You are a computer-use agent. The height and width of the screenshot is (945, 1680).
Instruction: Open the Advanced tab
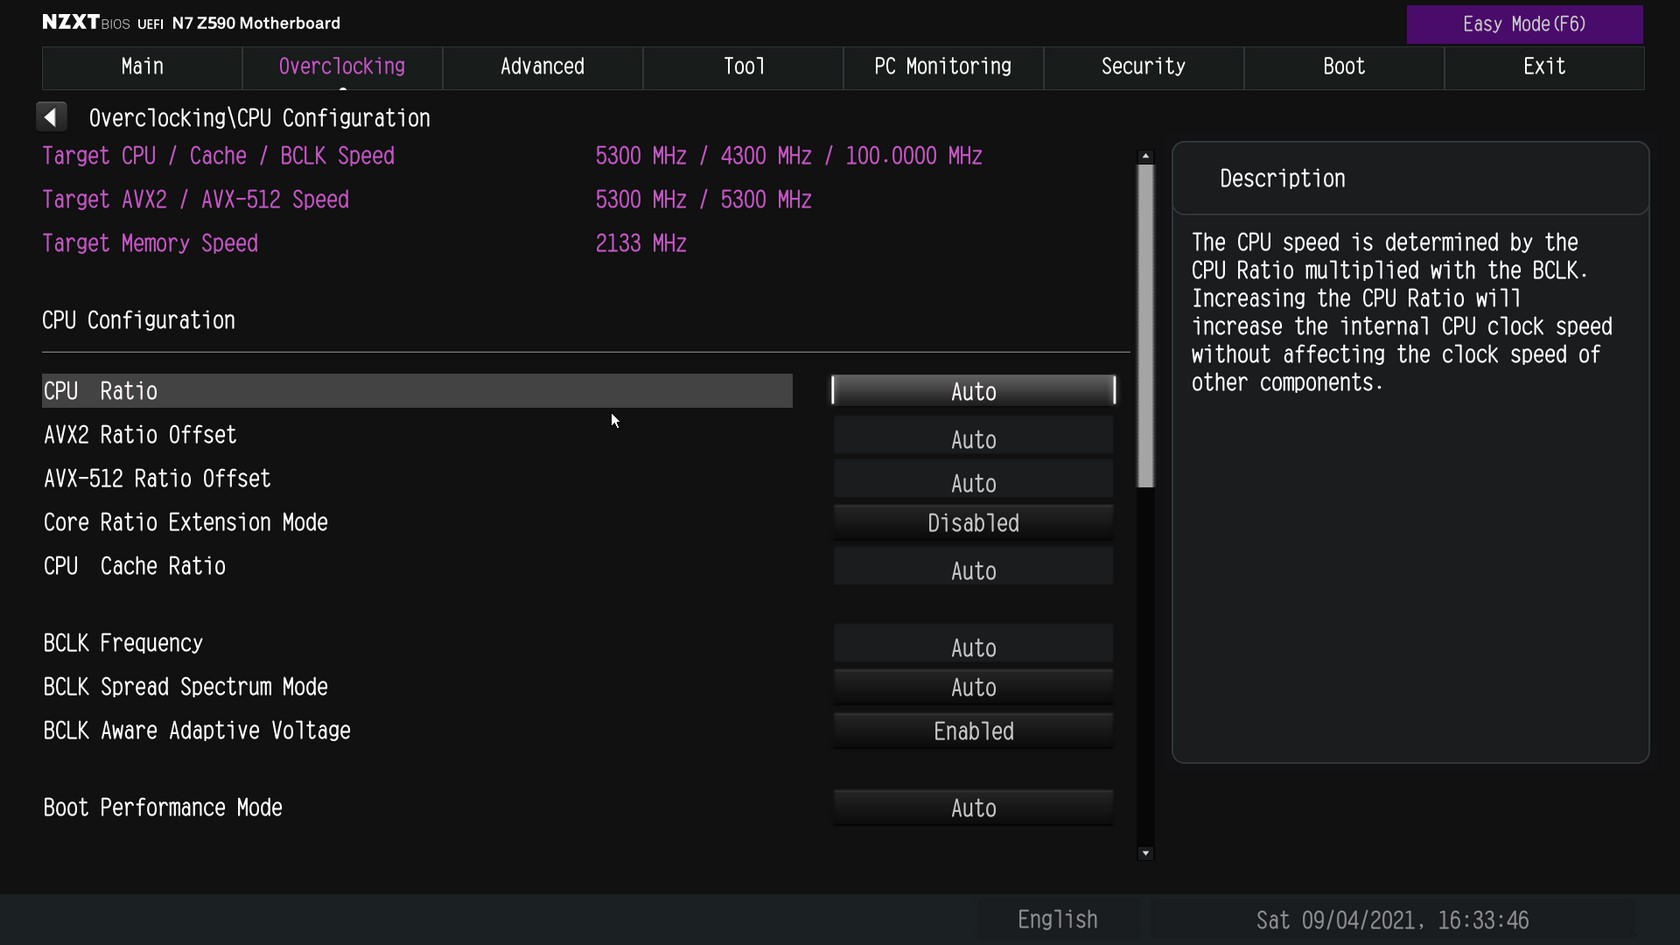tap(542, 67)
